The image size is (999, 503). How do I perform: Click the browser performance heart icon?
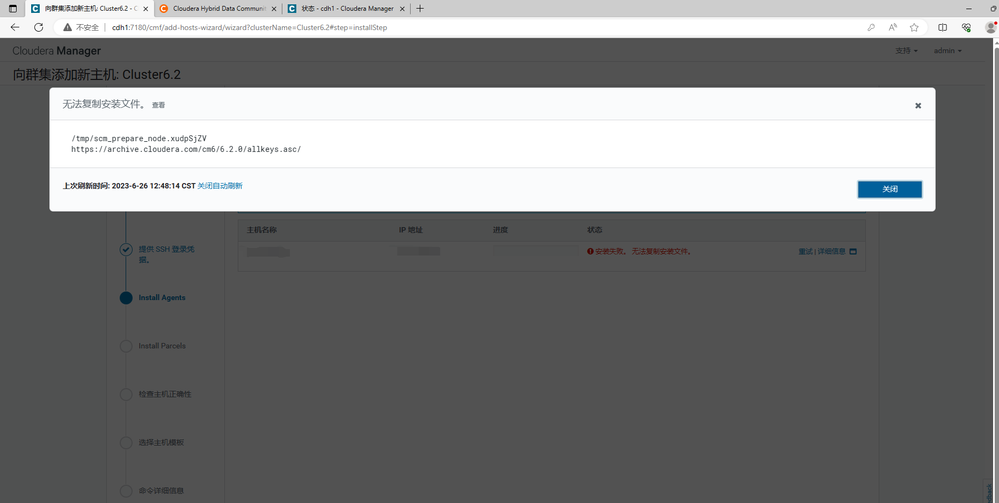pyautogui.click(x=967, y=27)
